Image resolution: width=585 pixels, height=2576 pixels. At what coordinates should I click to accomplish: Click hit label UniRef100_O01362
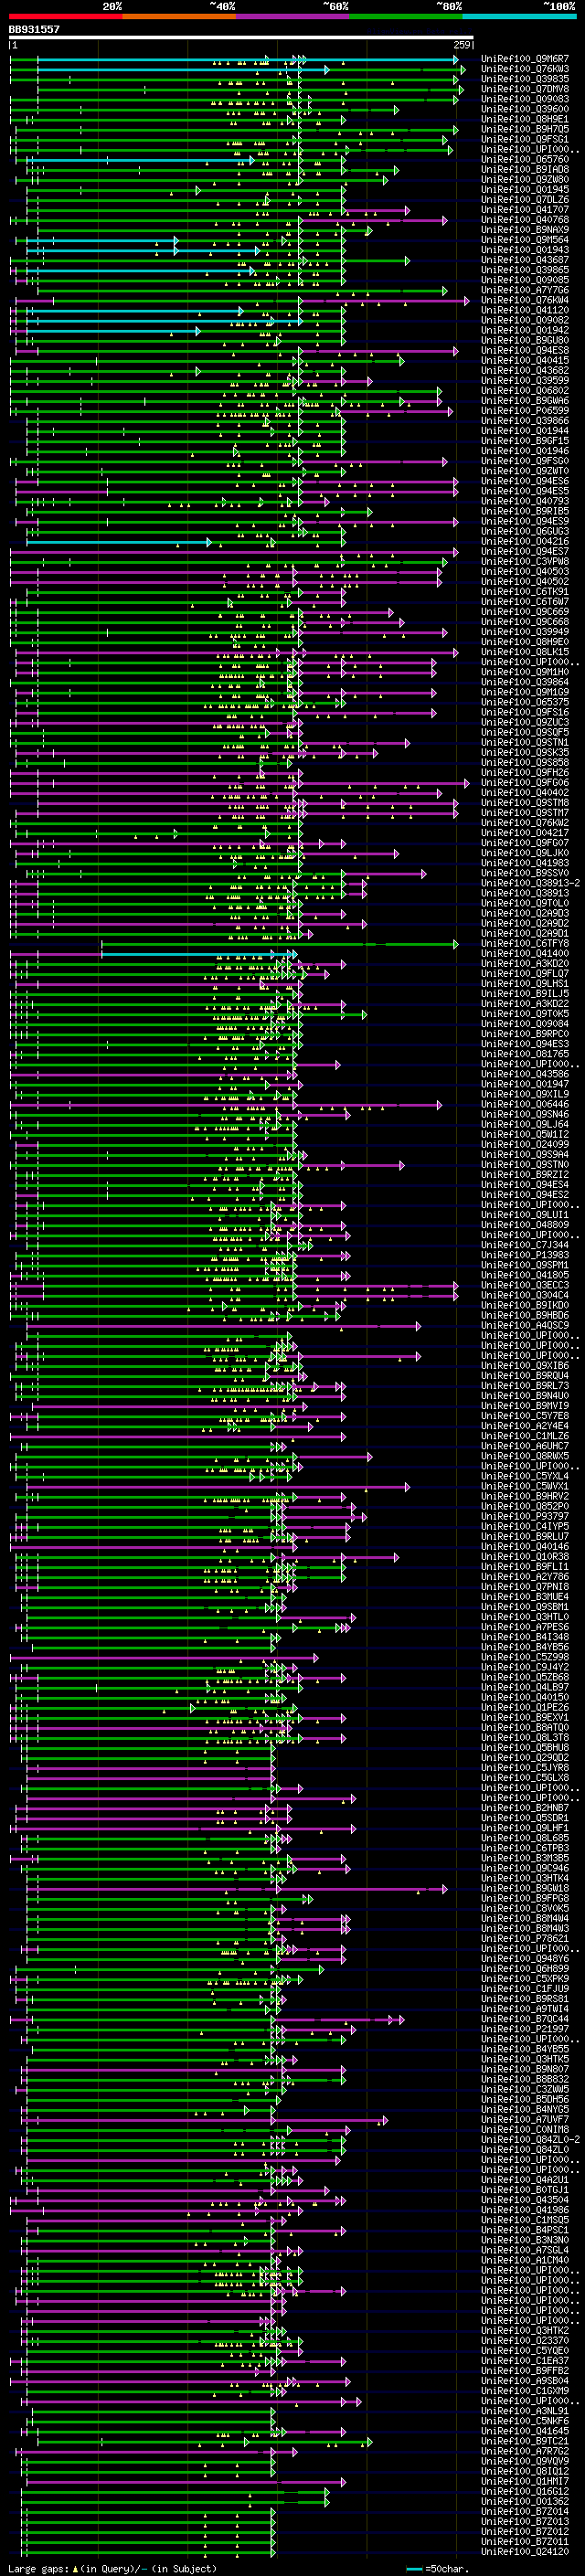(x=525, y=2500)
